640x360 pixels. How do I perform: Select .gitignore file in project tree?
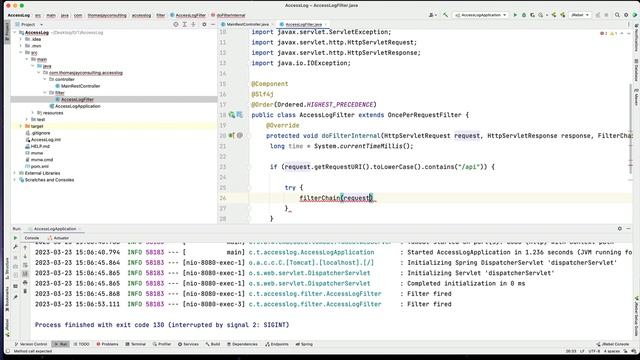[x=40, y=133]
